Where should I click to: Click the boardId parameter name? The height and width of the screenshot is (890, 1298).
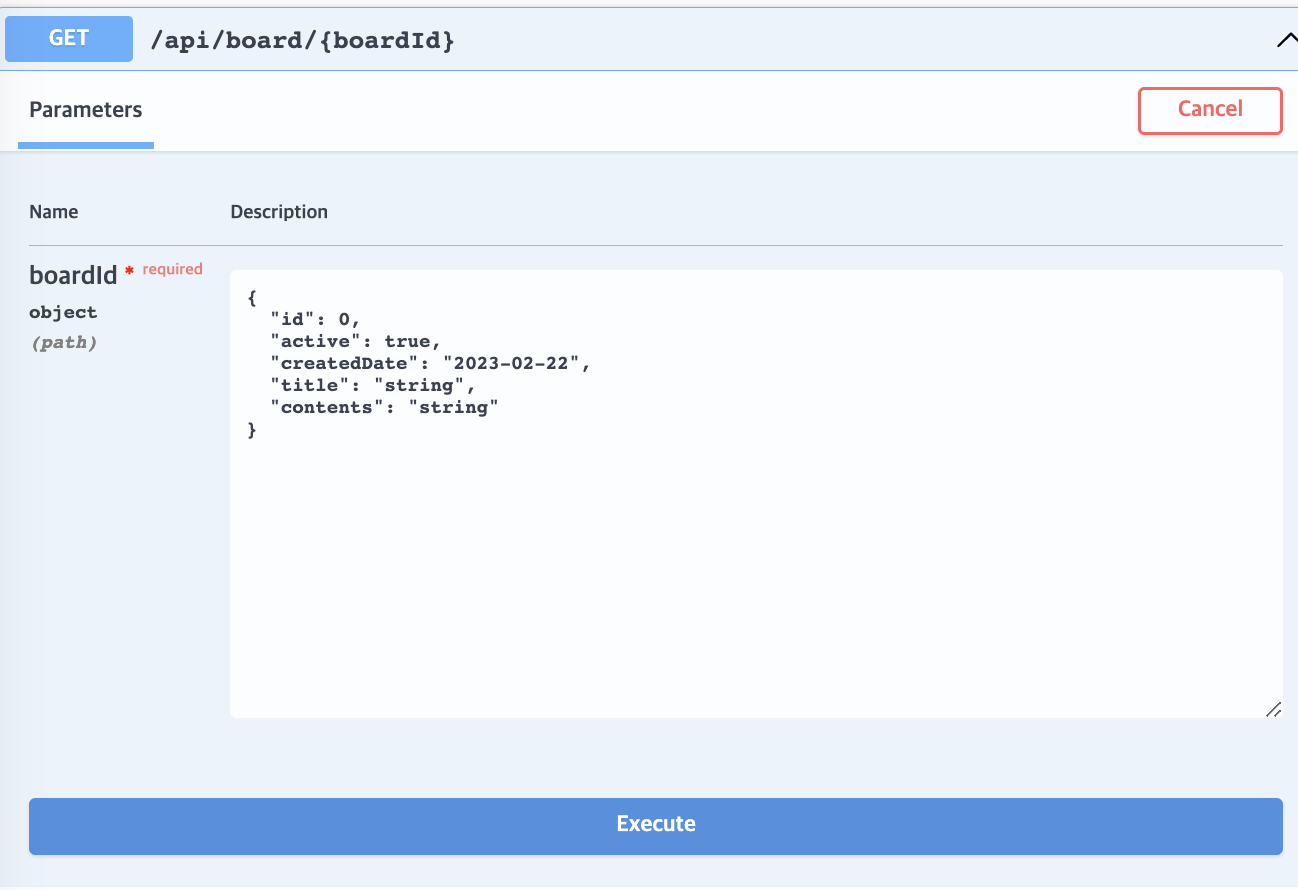(x=73, y=274)
